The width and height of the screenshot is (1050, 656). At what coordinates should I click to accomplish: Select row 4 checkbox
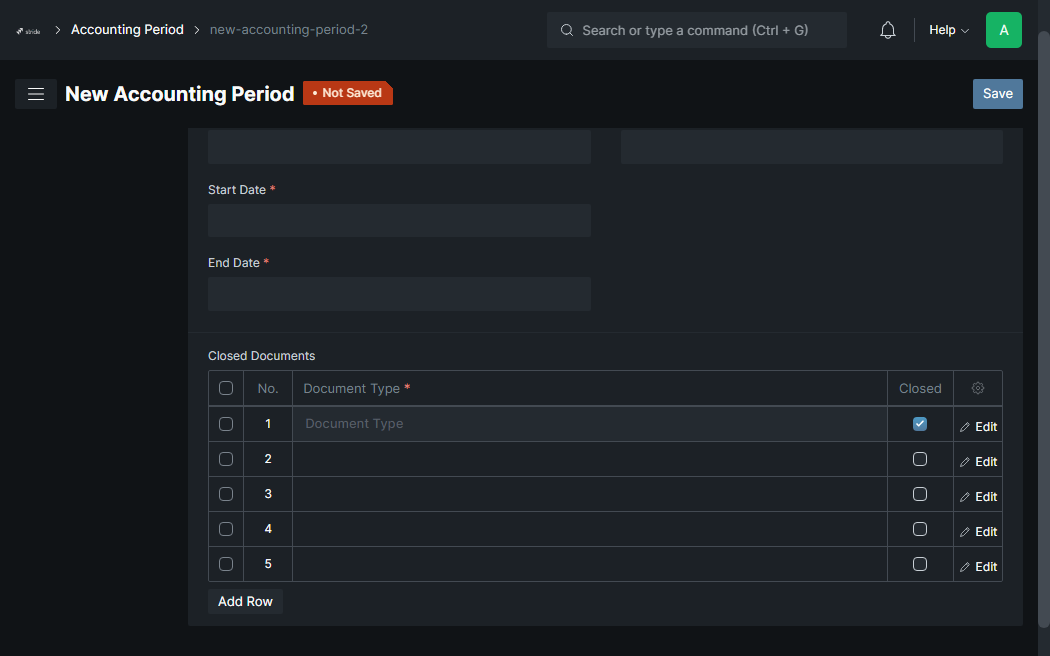pos(226,529)
